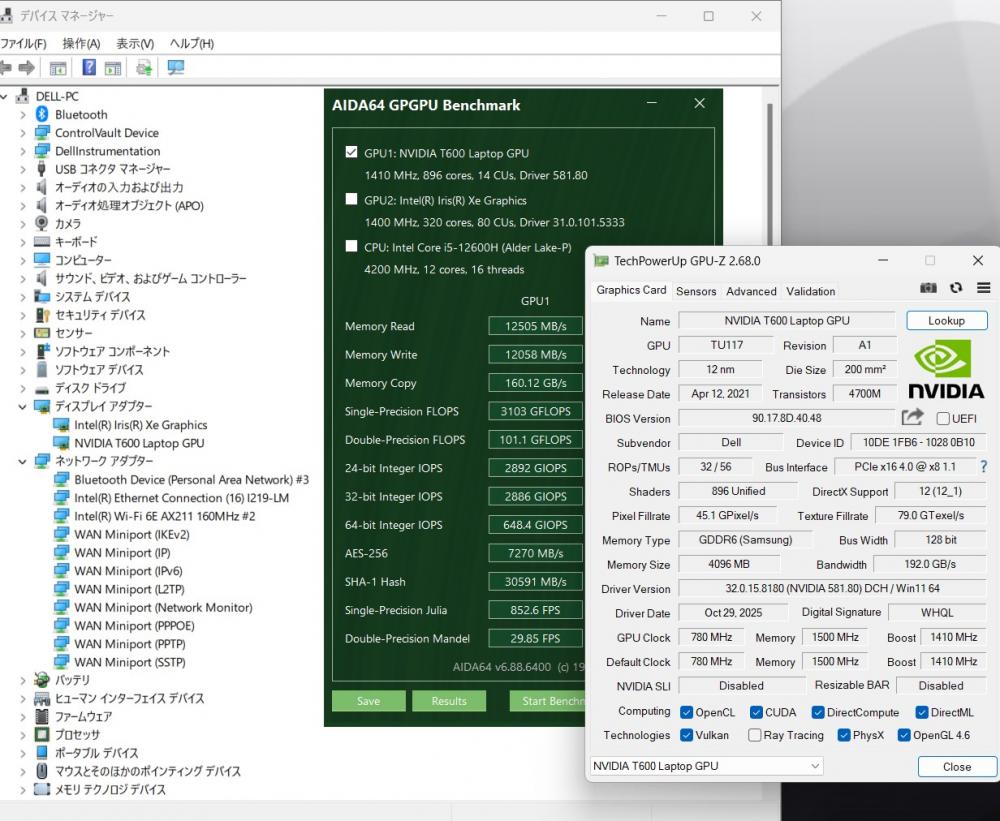Viewport: 1000px width, 821px height.
Task: Click the update driver toolbar icon
Action: (x=144, y=67)
